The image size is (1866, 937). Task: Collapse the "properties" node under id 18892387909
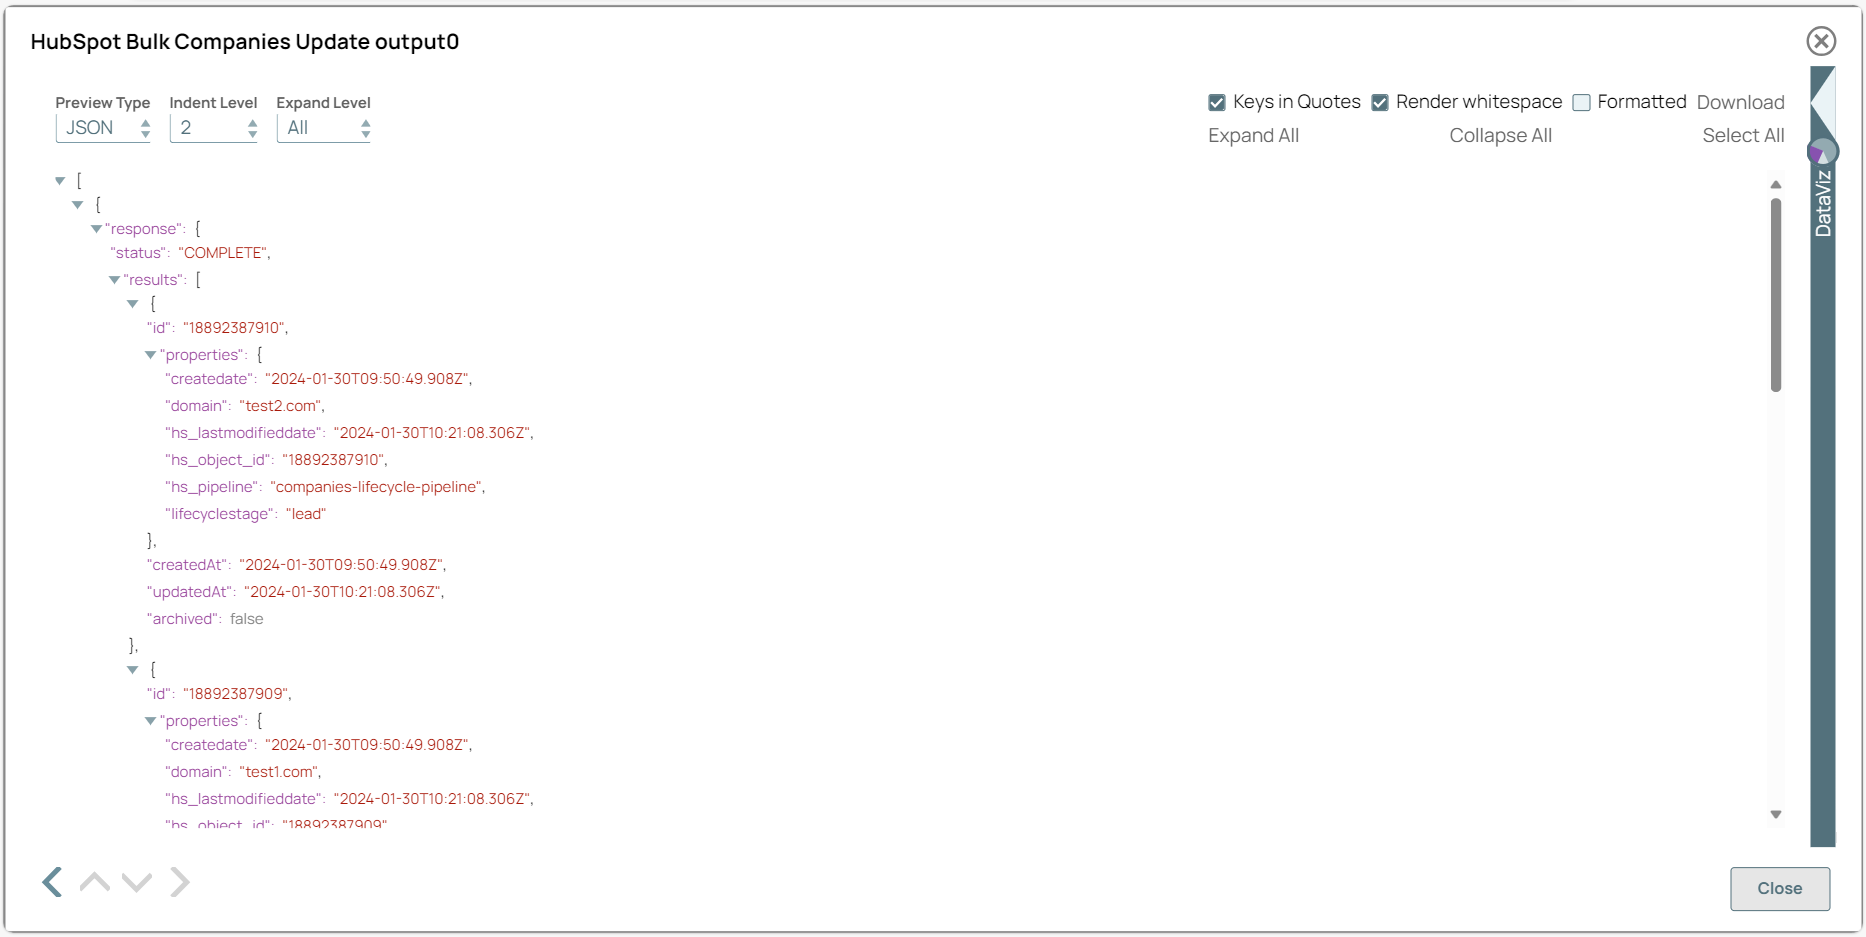tap(151, 721)
